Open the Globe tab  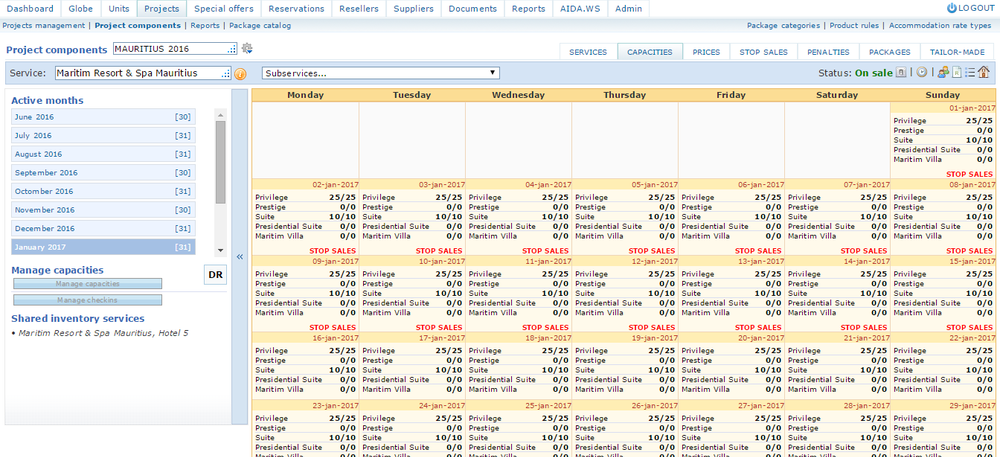click(81, 9)
